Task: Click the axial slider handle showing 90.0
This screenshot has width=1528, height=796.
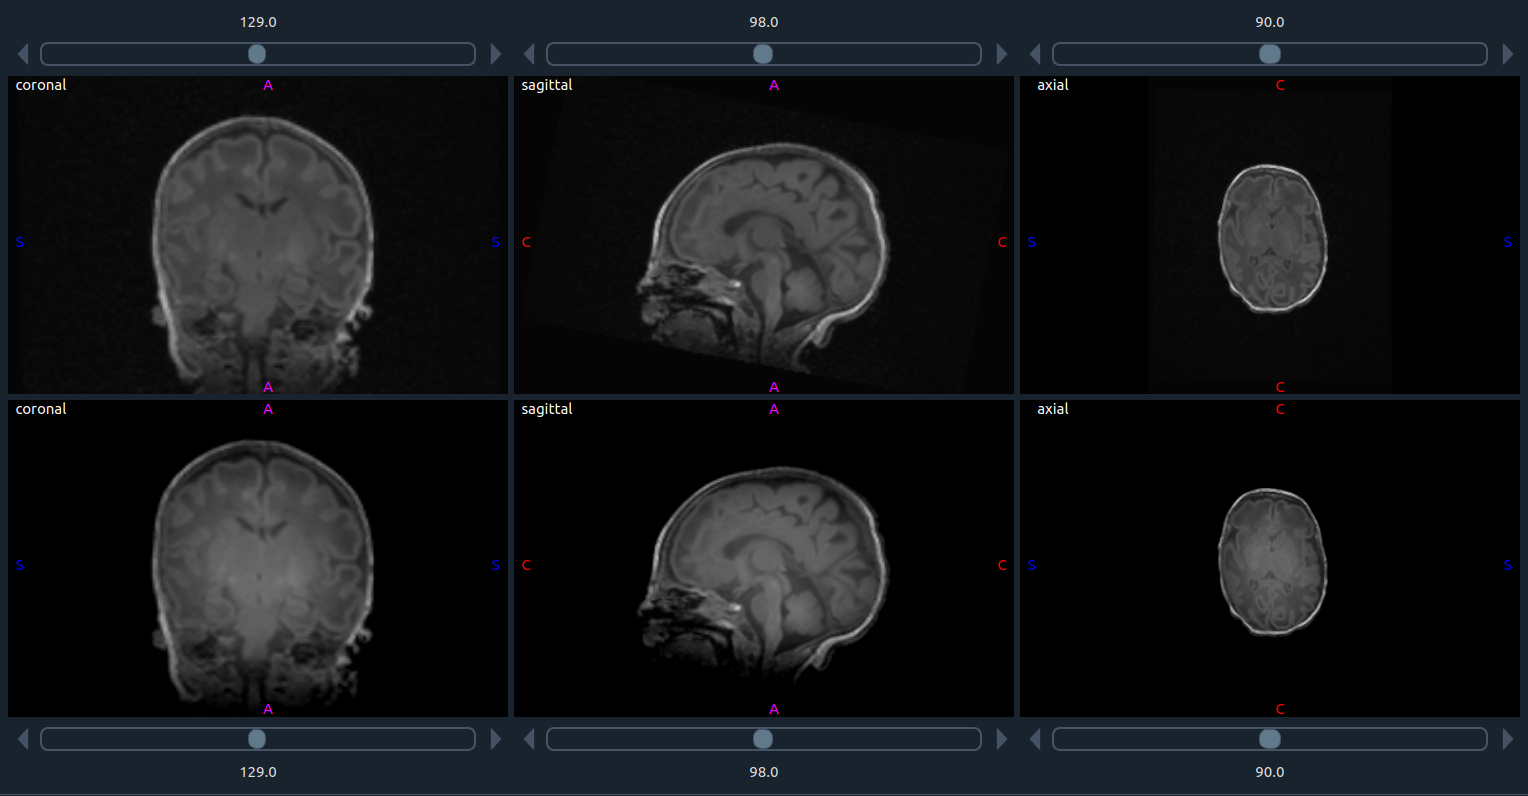Action: (x=1270, y=54)
